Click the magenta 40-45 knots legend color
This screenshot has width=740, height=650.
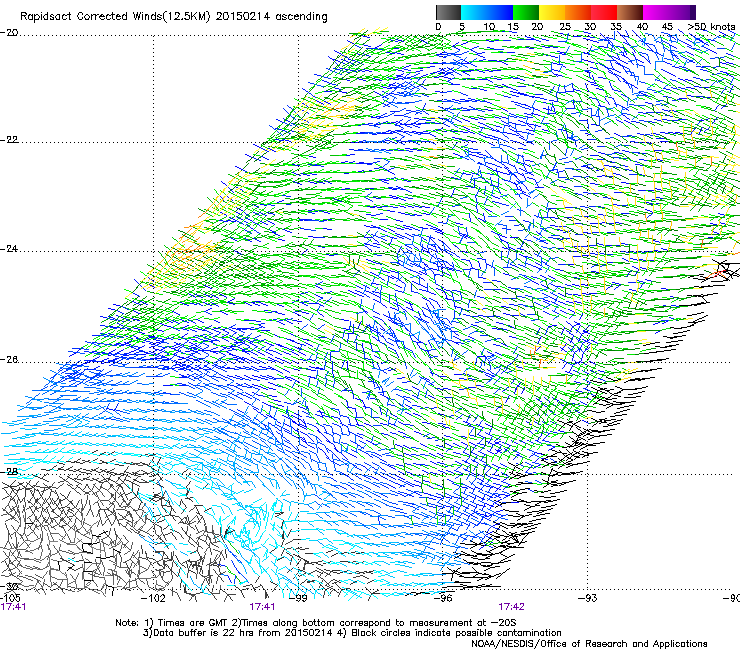(x=656, y=12)
